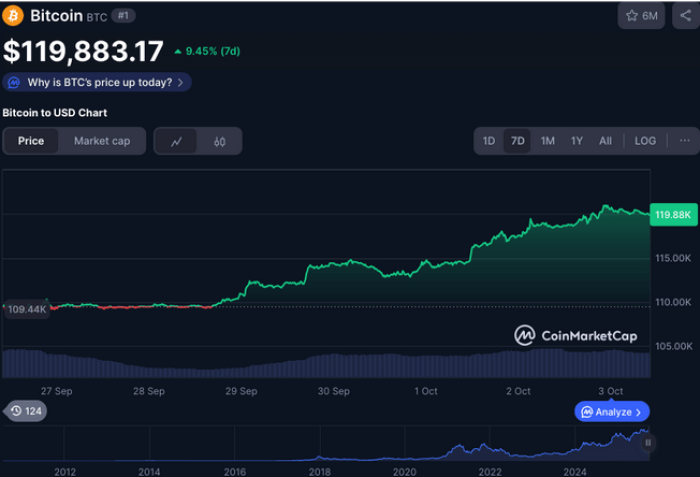Click the orange Bitcoin logo icon
Image resolution: width=700 pixels, height=477 pixels.
(14, 16)
